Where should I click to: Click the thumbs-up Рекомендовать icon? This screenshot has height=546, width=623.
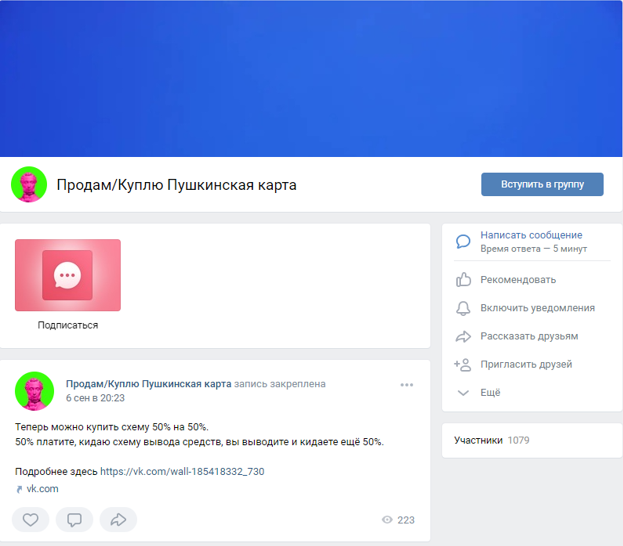coord(463,280)
